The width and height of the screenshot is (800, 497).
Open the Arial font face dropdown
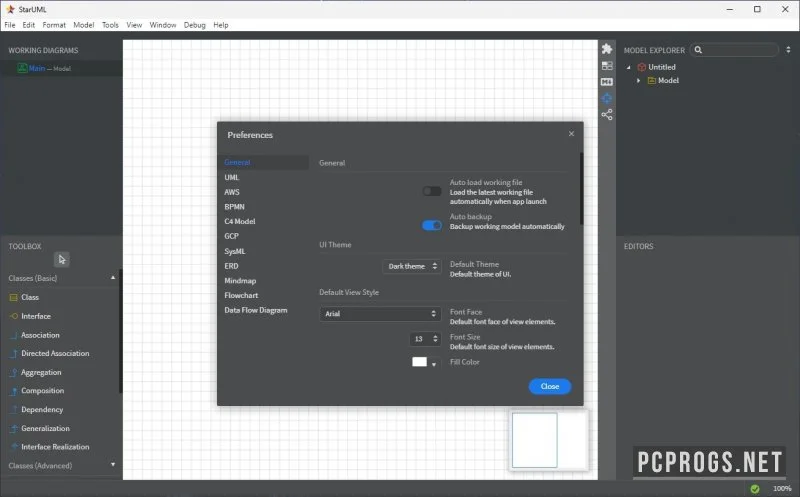380,314
